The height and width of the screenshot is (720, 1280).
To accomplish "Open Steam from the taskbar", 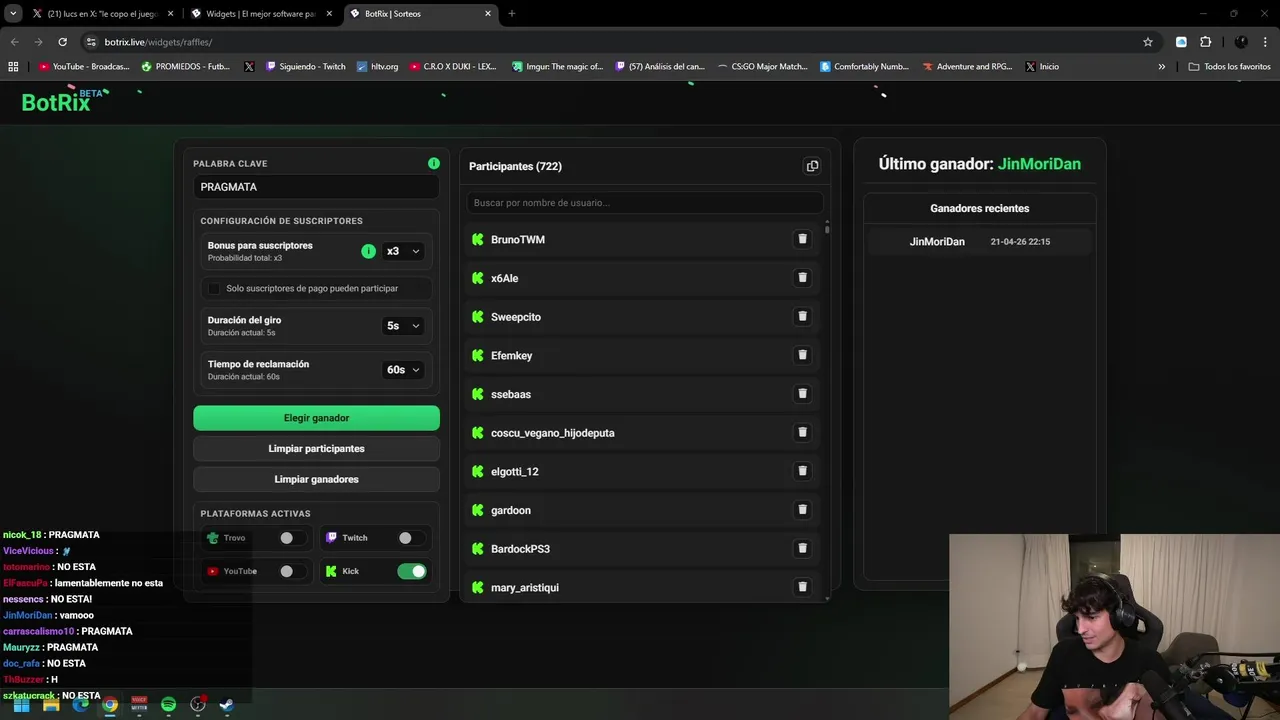I will 226,704.
